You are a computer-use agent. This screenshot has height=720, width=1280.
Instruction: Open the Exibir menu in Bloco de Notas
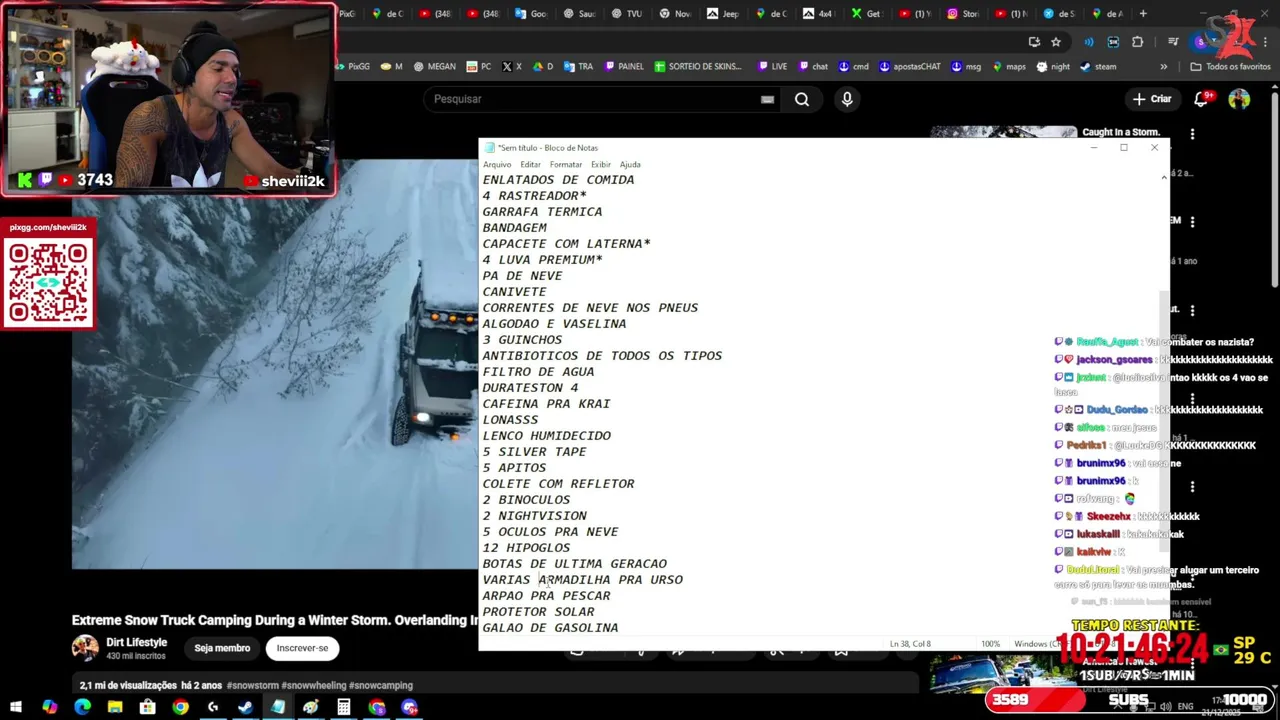pyautogui.click(x=600, y=164)
